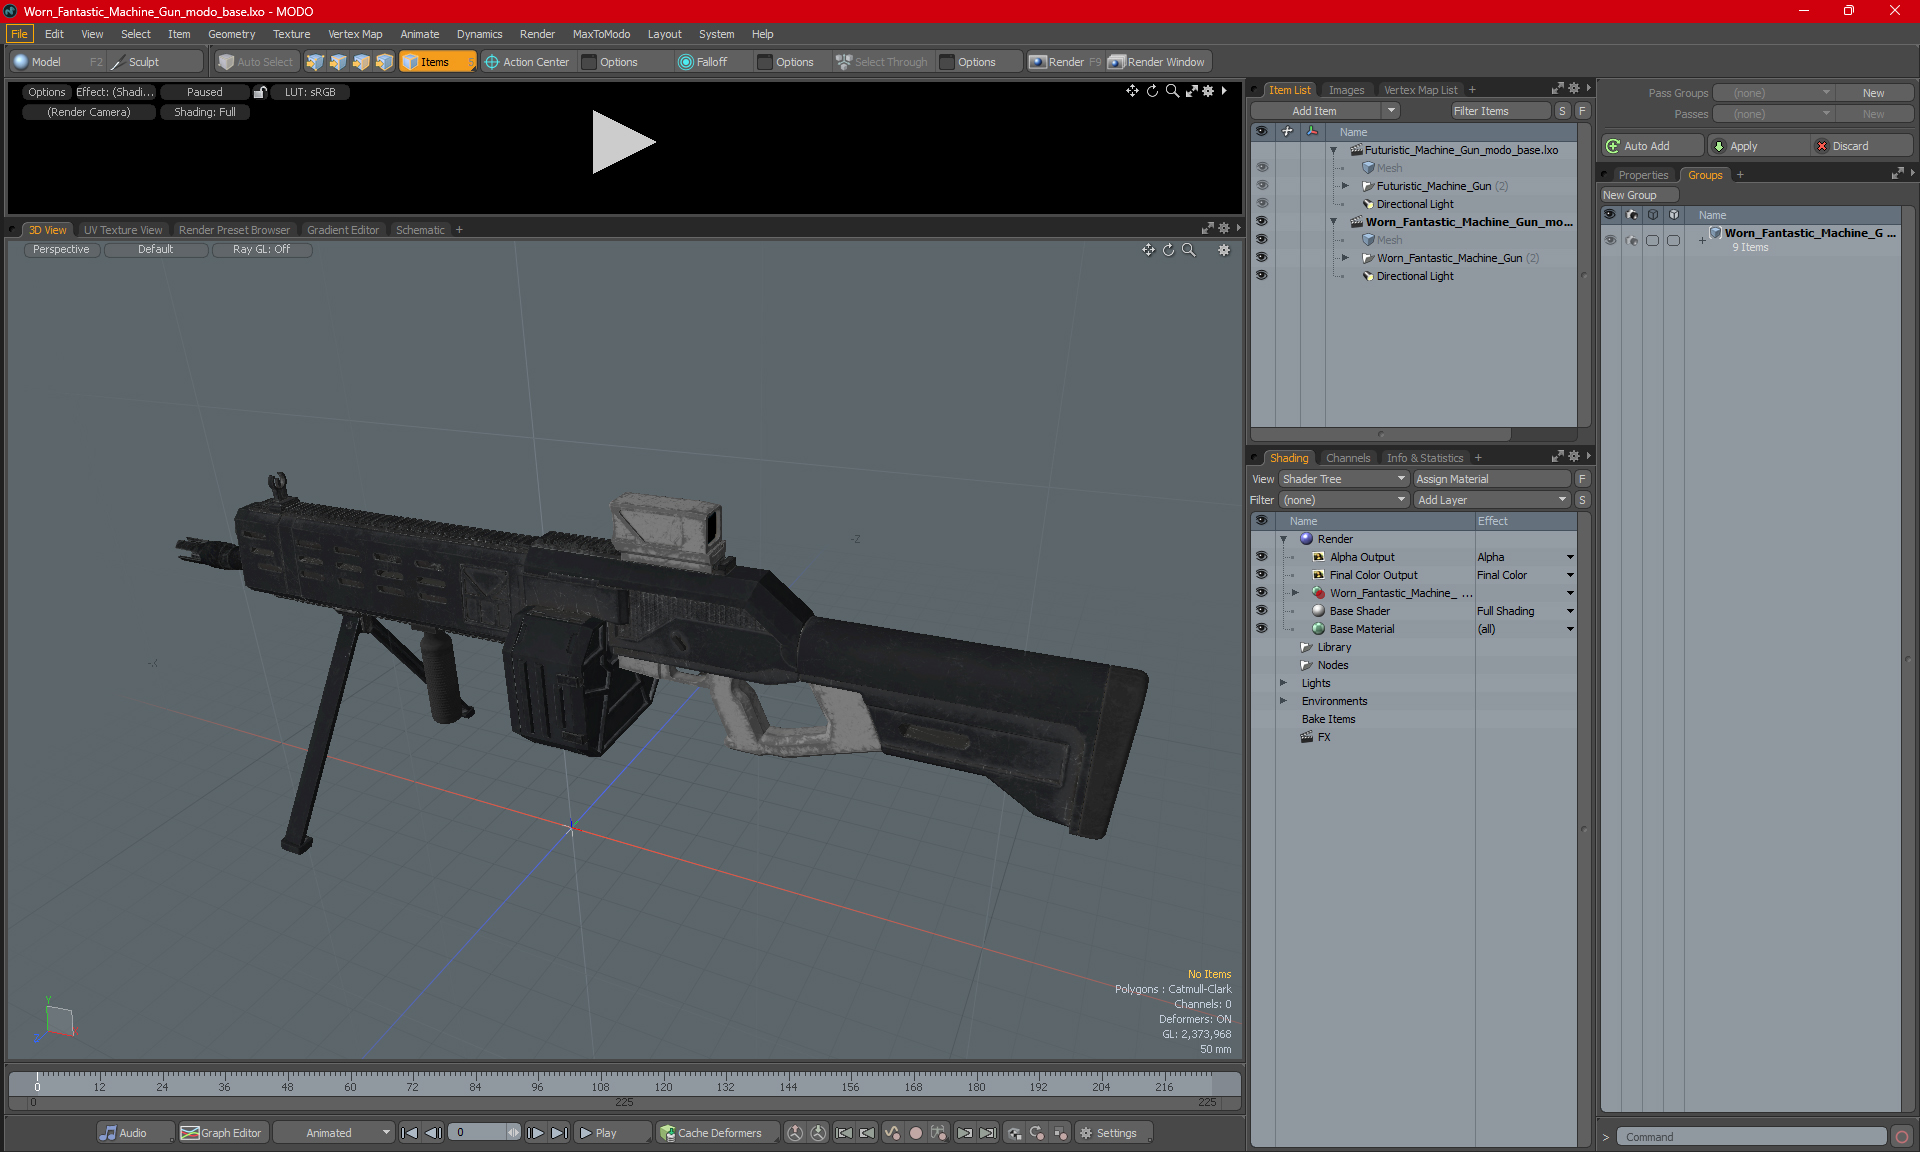Viewport: 1920px width, 1152px height.
Task: Open the Add Item dropdown
Action: (1326, 111)
